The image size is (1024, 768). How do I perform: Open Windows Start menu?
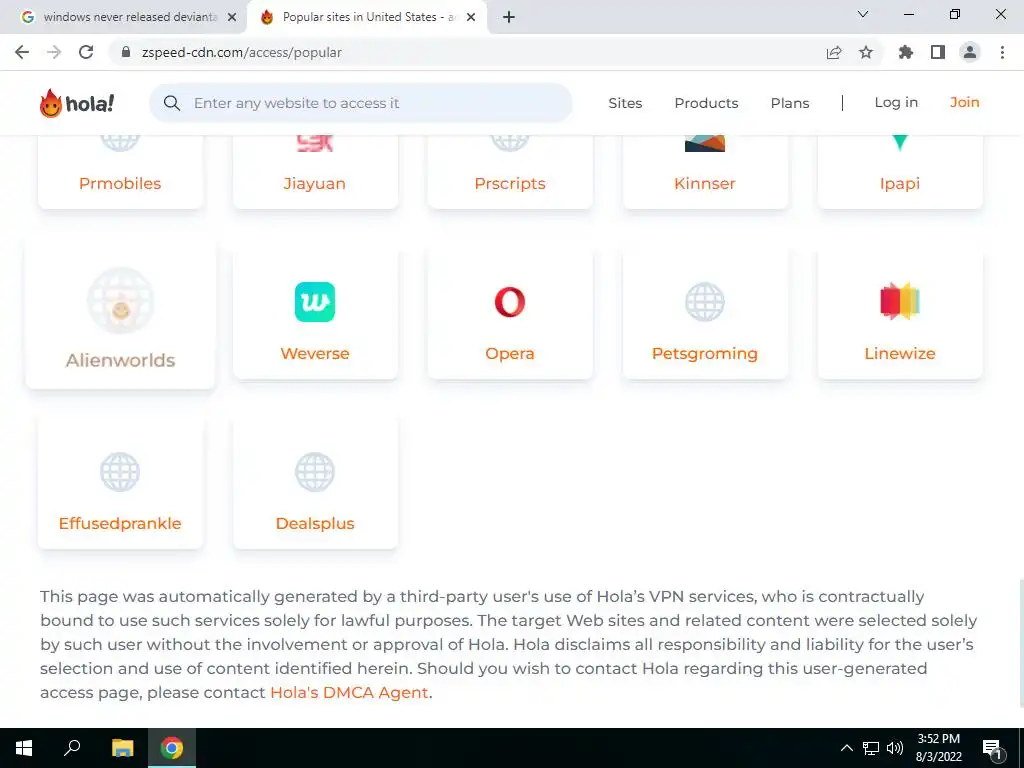(24, 748)
